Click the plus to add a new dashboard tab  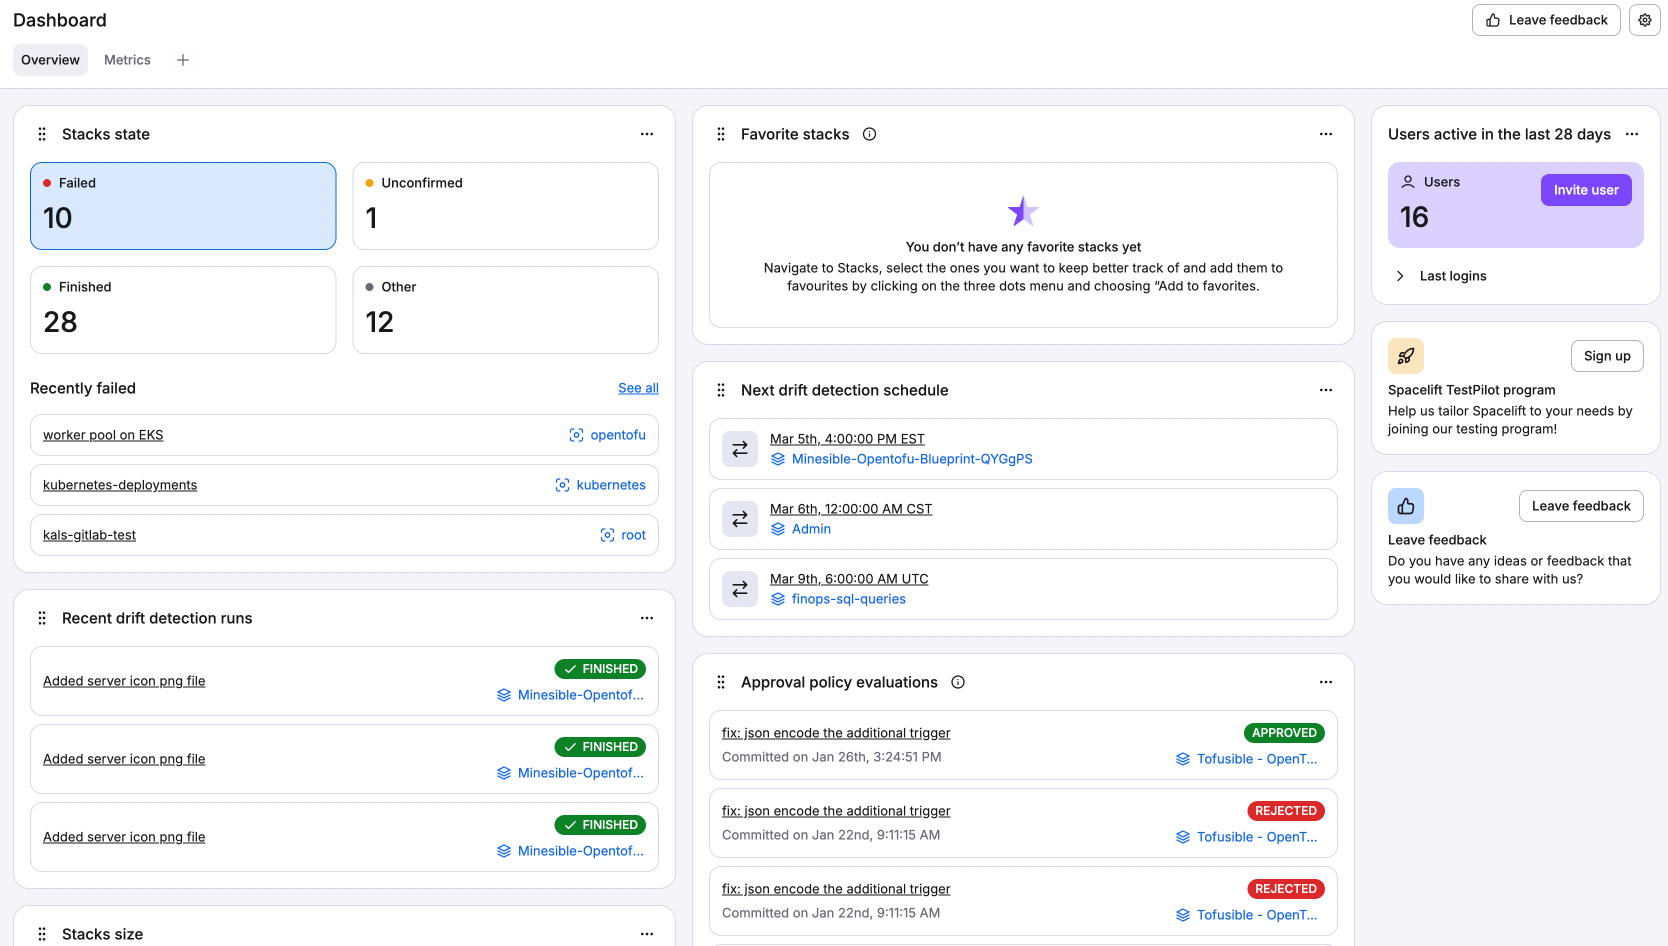pos(182,59)
